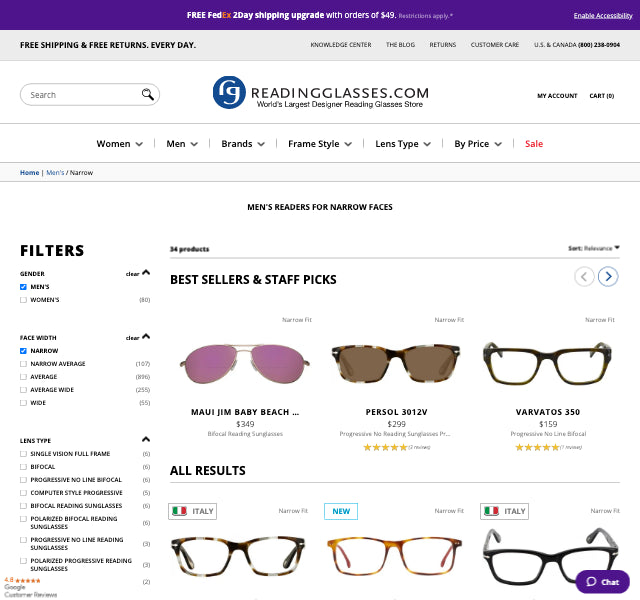Open Google Customer Reviews badge
Image resolution: width=640 pixels, height=600 pixels.
[x=30, y=587]
